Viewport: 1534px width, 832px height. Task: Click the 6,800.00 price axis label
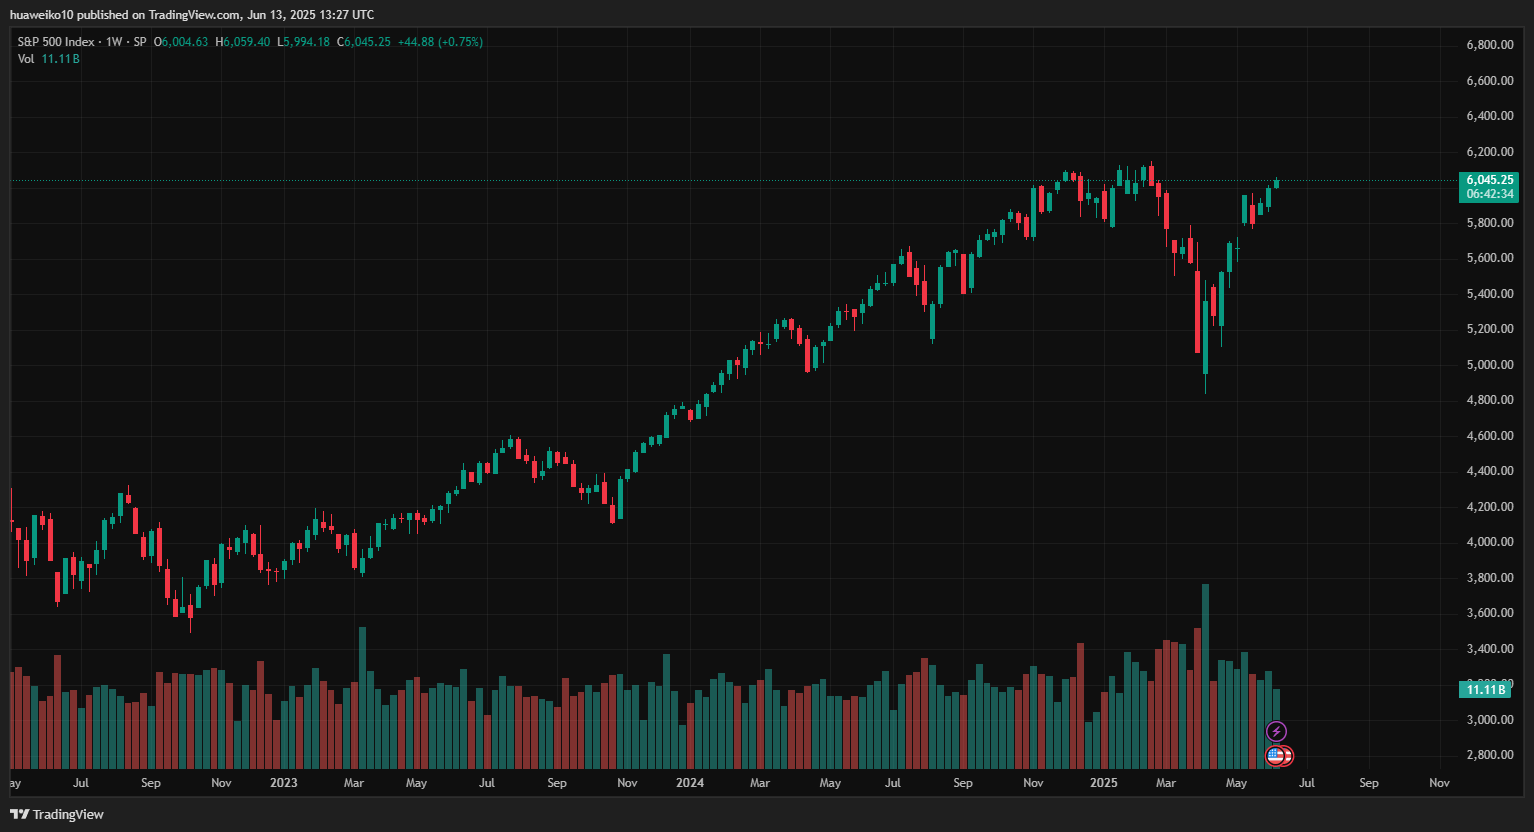click(1489, 45)
